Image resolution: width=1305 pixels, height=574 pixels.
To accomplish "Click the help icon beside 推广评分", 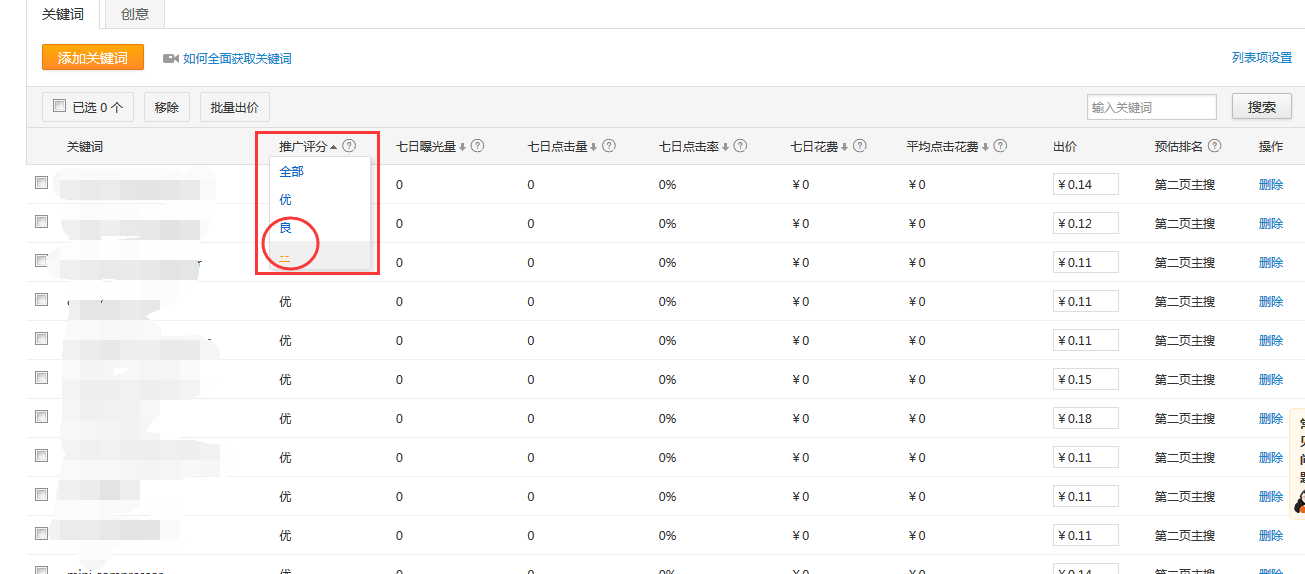I will (349, 146).
